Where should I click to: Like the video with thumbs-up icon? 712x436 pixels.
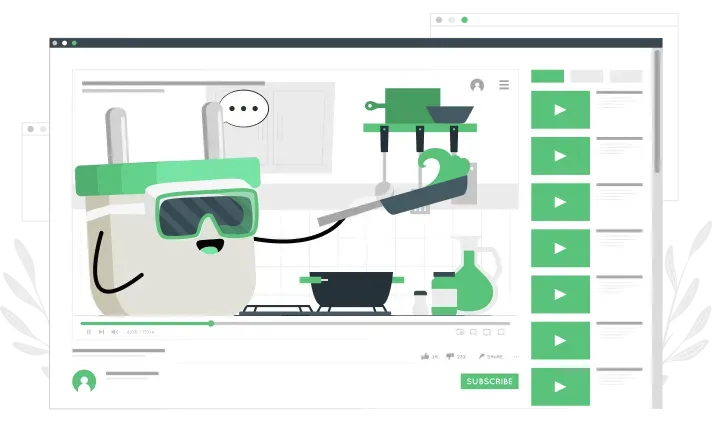coord(425,357)
